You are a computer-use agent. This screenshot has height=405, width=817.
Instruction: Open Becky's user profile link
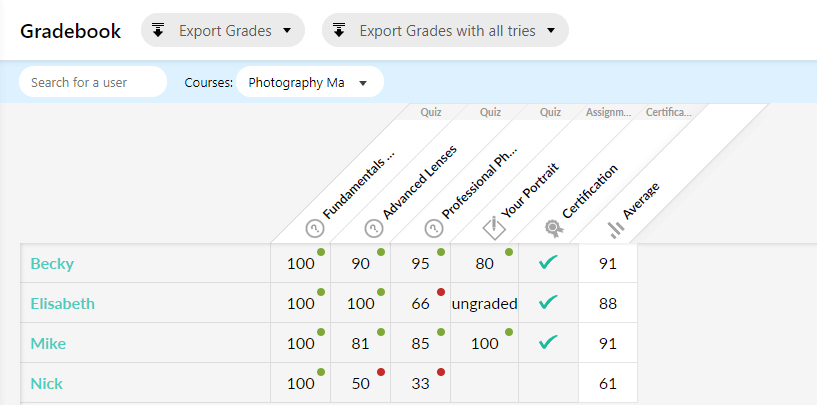click(x=52, y=264)
